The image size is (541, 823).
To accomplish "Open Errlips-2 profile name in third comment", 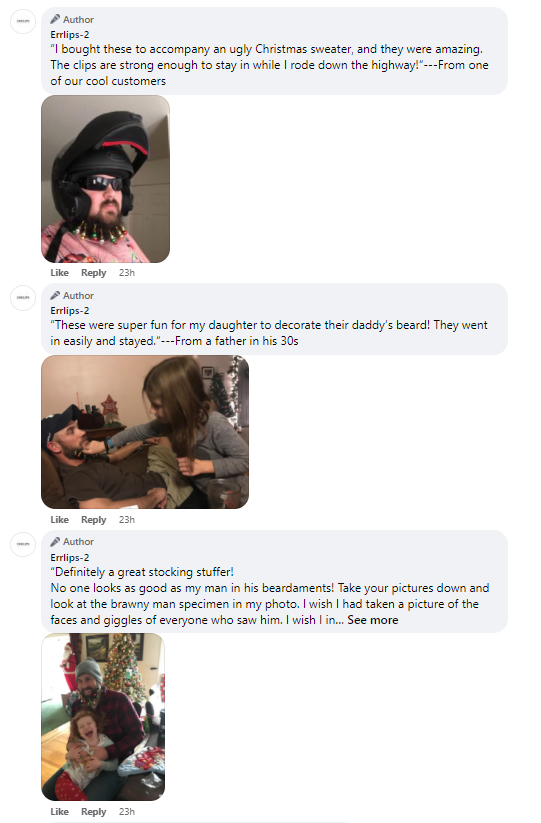I will point(70,557).
